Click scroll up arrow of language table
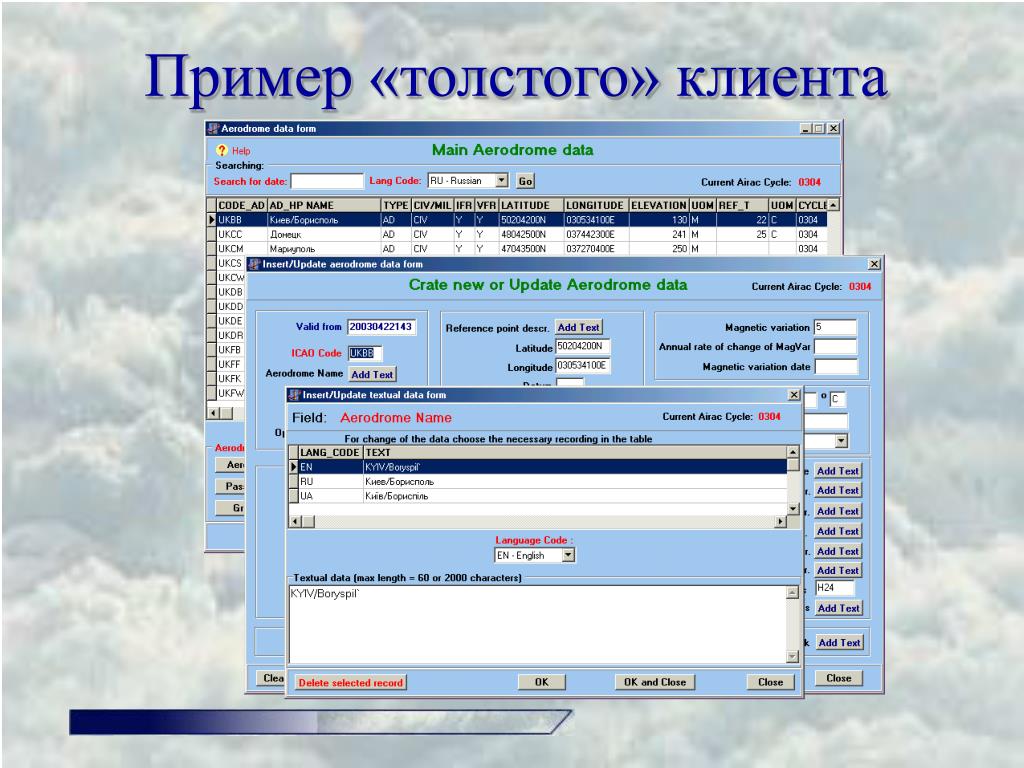1024x768 pixels. point(793,452)
